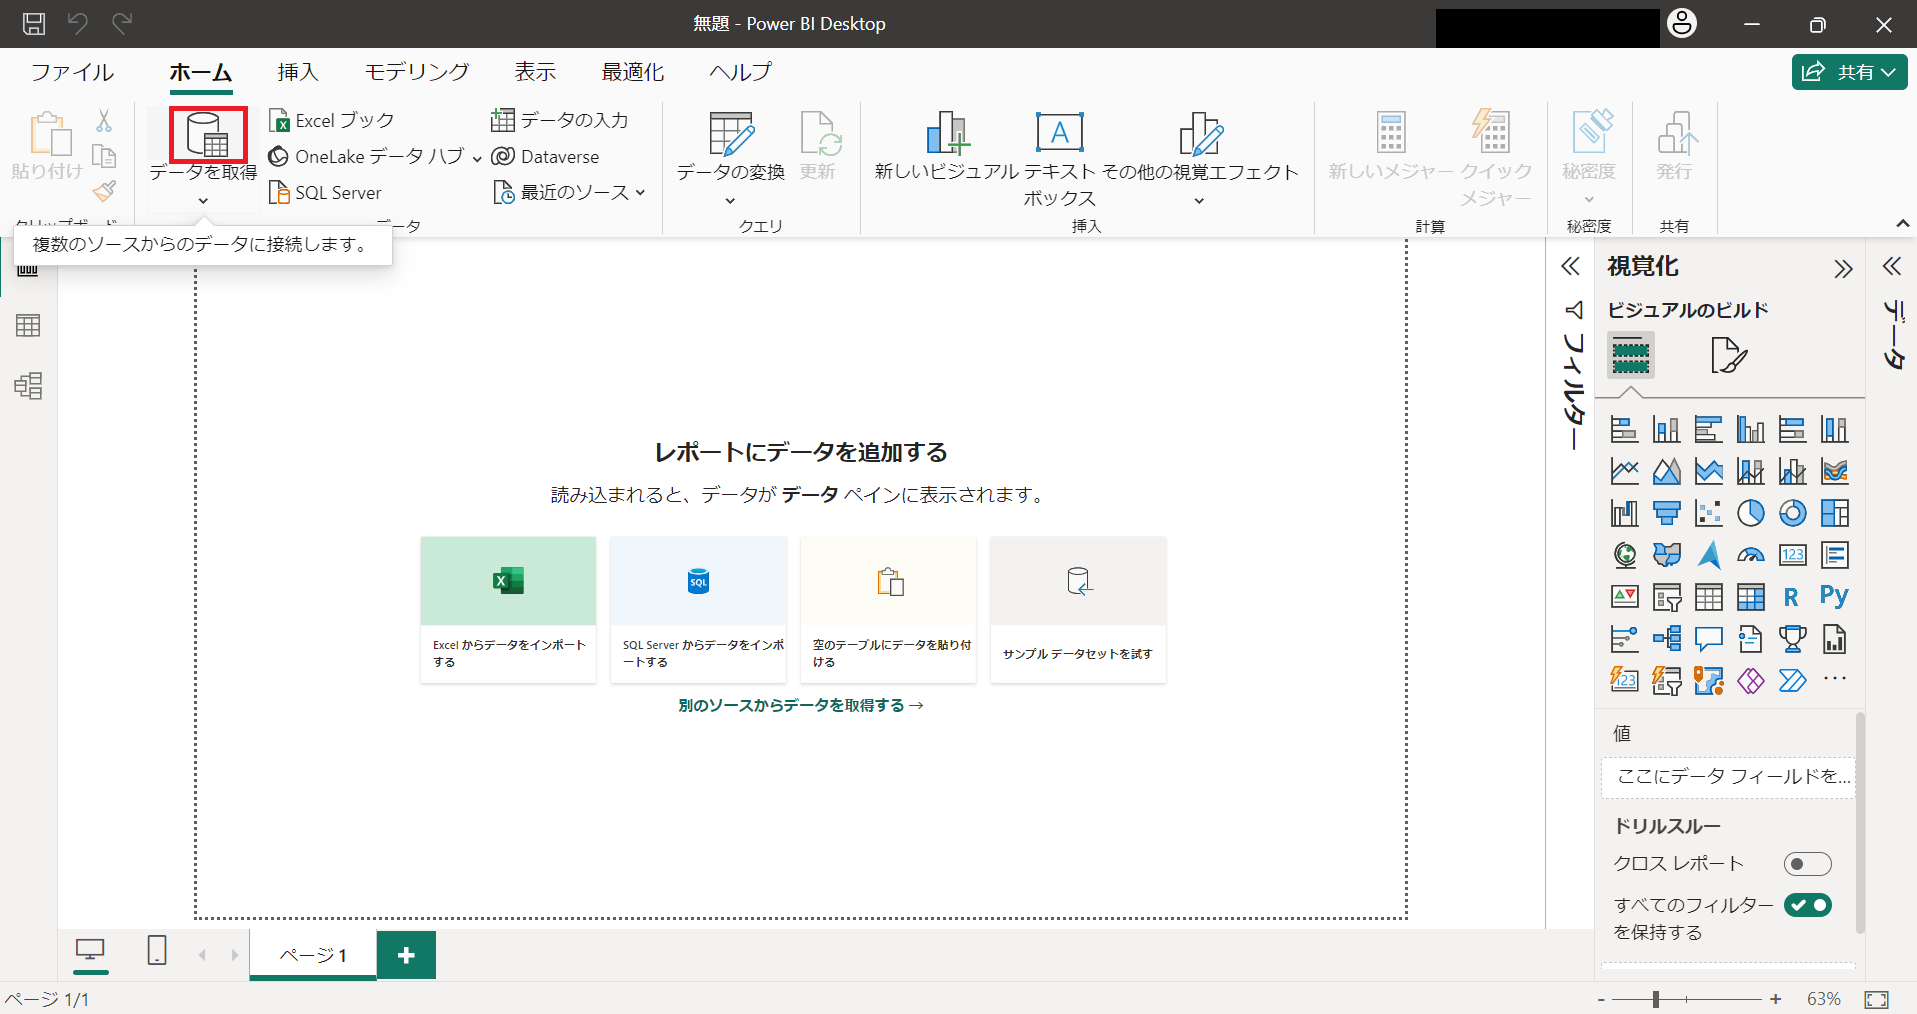Screen dimensions: 1917x1014
Task: Select the map globe visual
Action: 1624,555
